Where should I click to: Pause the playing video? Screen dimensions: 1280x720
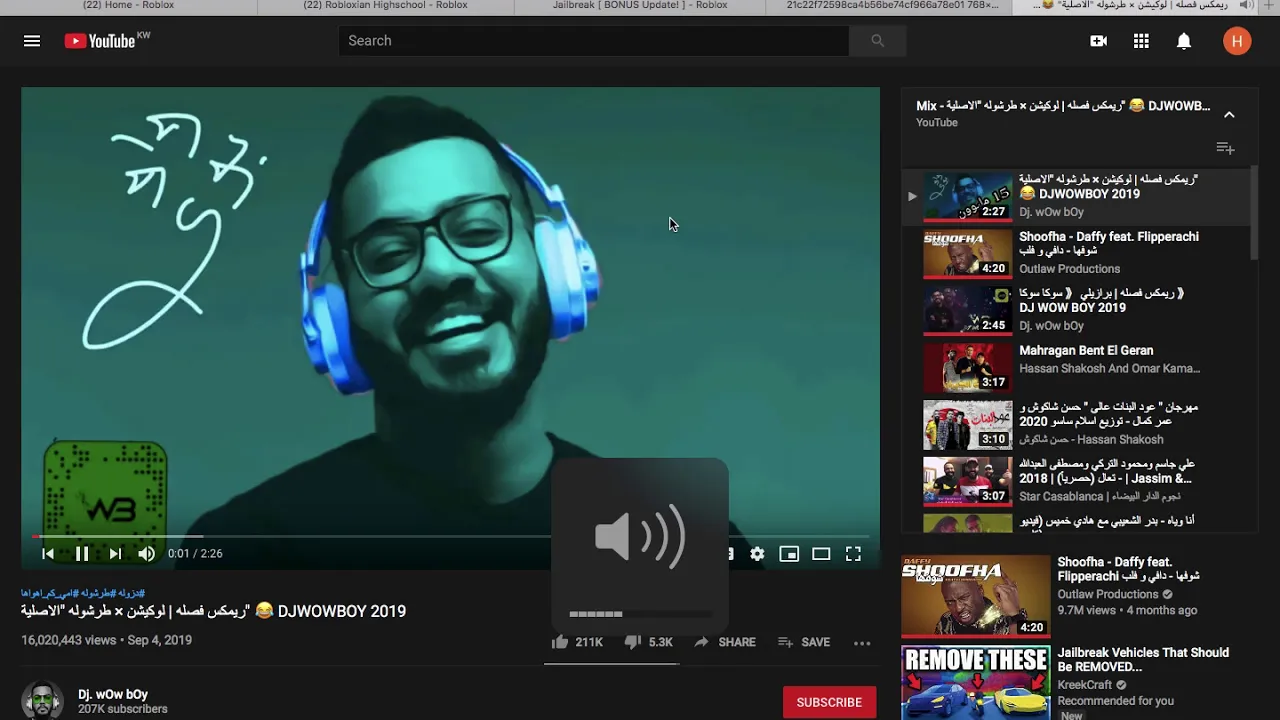pos(82,553)
